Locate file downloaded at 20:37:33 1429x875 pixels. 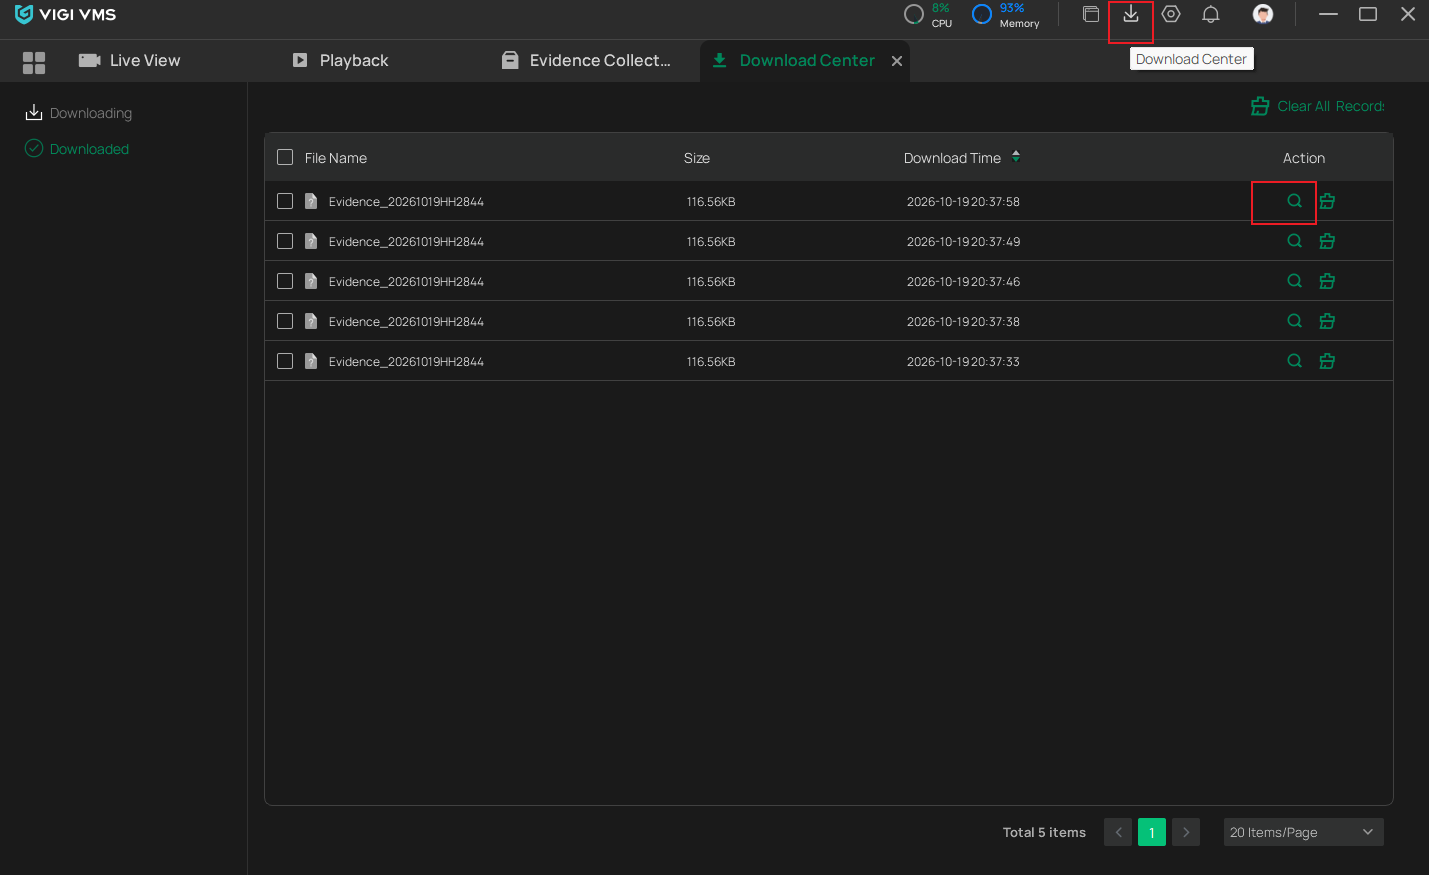tap(1294, 361)
